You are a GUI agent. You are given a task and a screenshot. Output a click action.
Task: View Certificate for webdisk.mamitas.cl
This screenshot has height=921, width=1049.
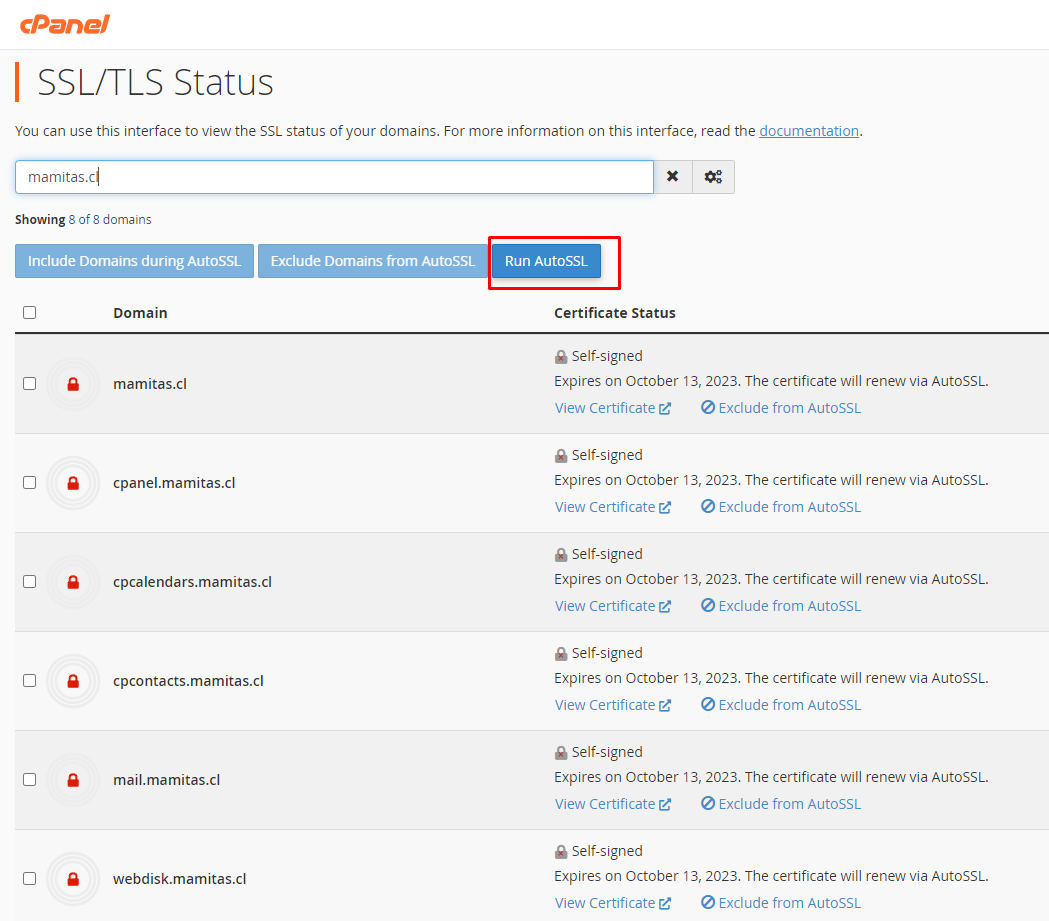tap(613, 903)
